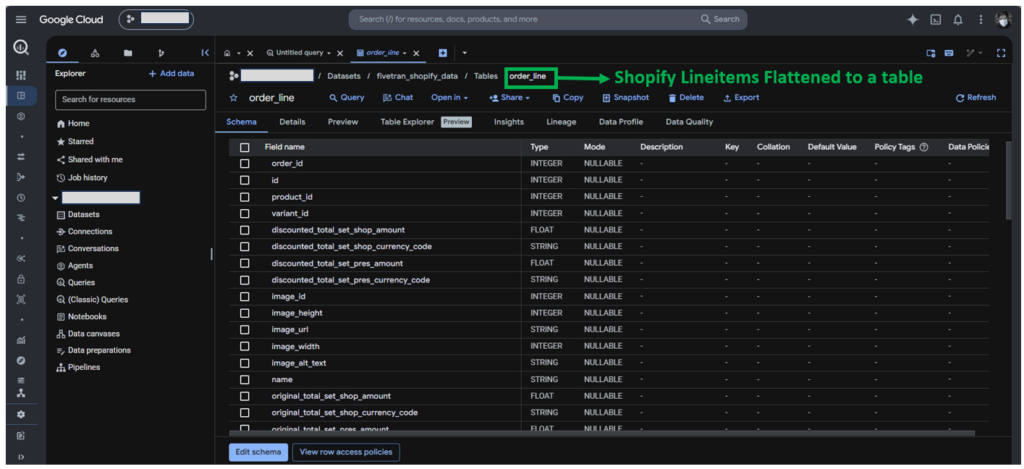Open the Data Profile tab
Image resolution: width=1024 pixels, height=469 pixels.
tap(620, 122)
